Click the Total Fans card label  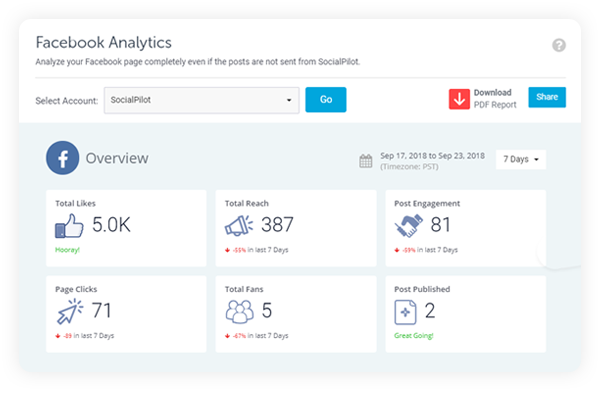click(244, 289)
